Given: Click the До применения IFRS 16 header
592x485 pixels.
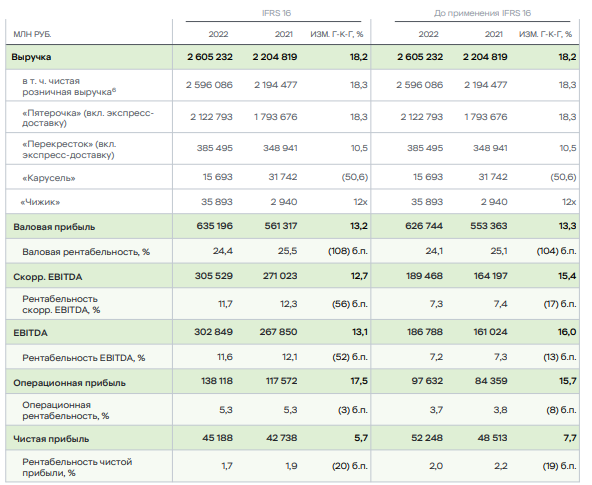Looking at the screenshot, I should coord(482,13).
